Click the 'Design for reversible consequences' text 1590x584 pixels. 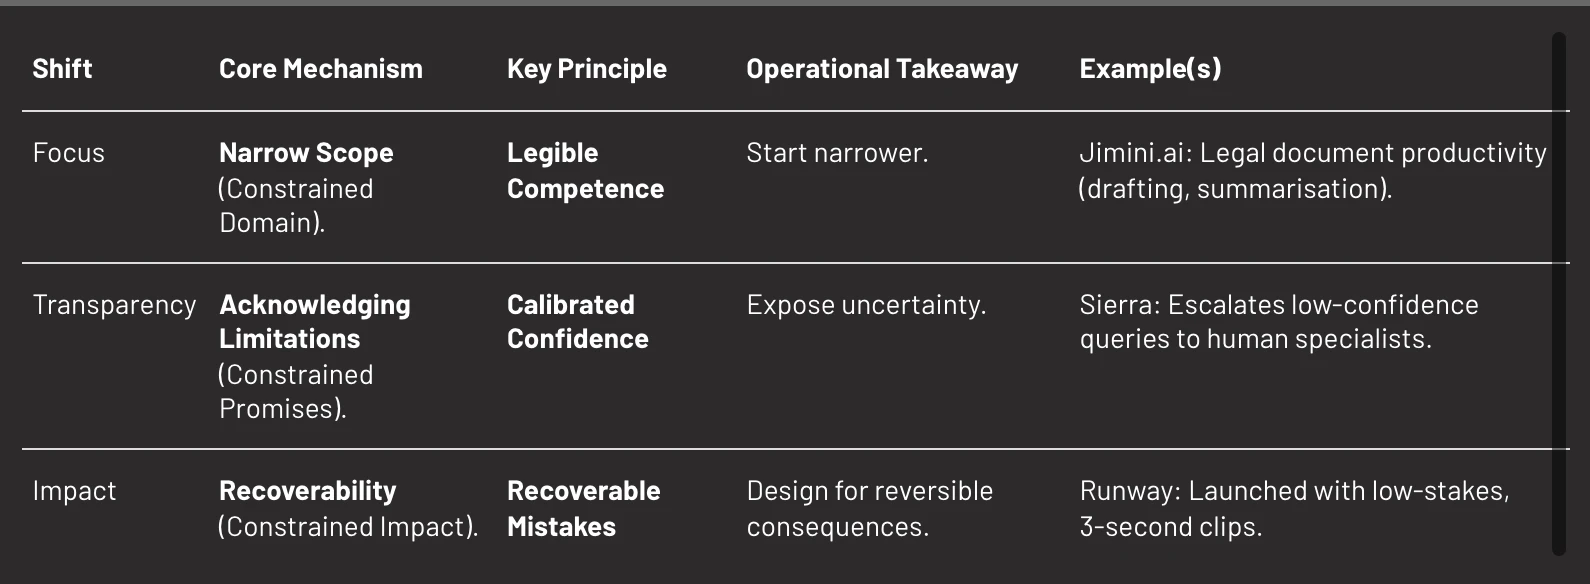click(x=869, y=508)
